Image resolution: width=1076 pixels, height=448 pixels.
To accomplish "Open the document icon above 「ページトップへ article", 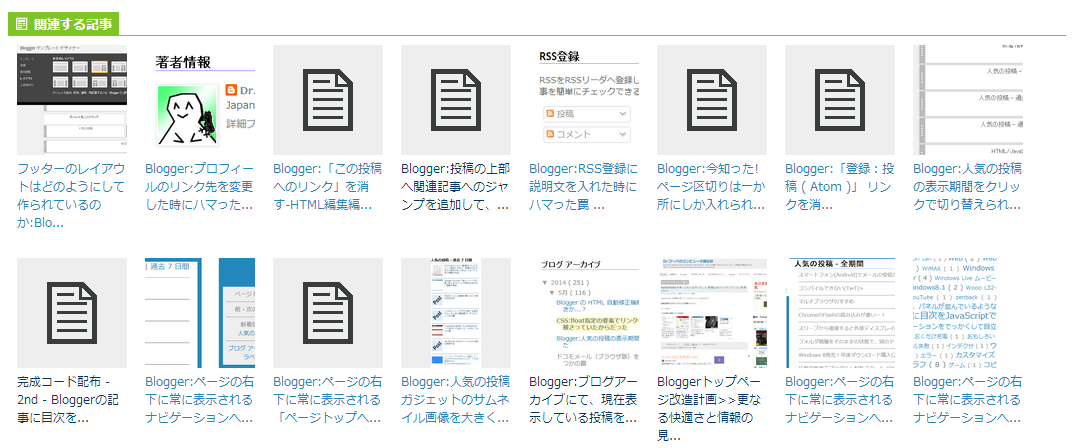I will (328, 313).
